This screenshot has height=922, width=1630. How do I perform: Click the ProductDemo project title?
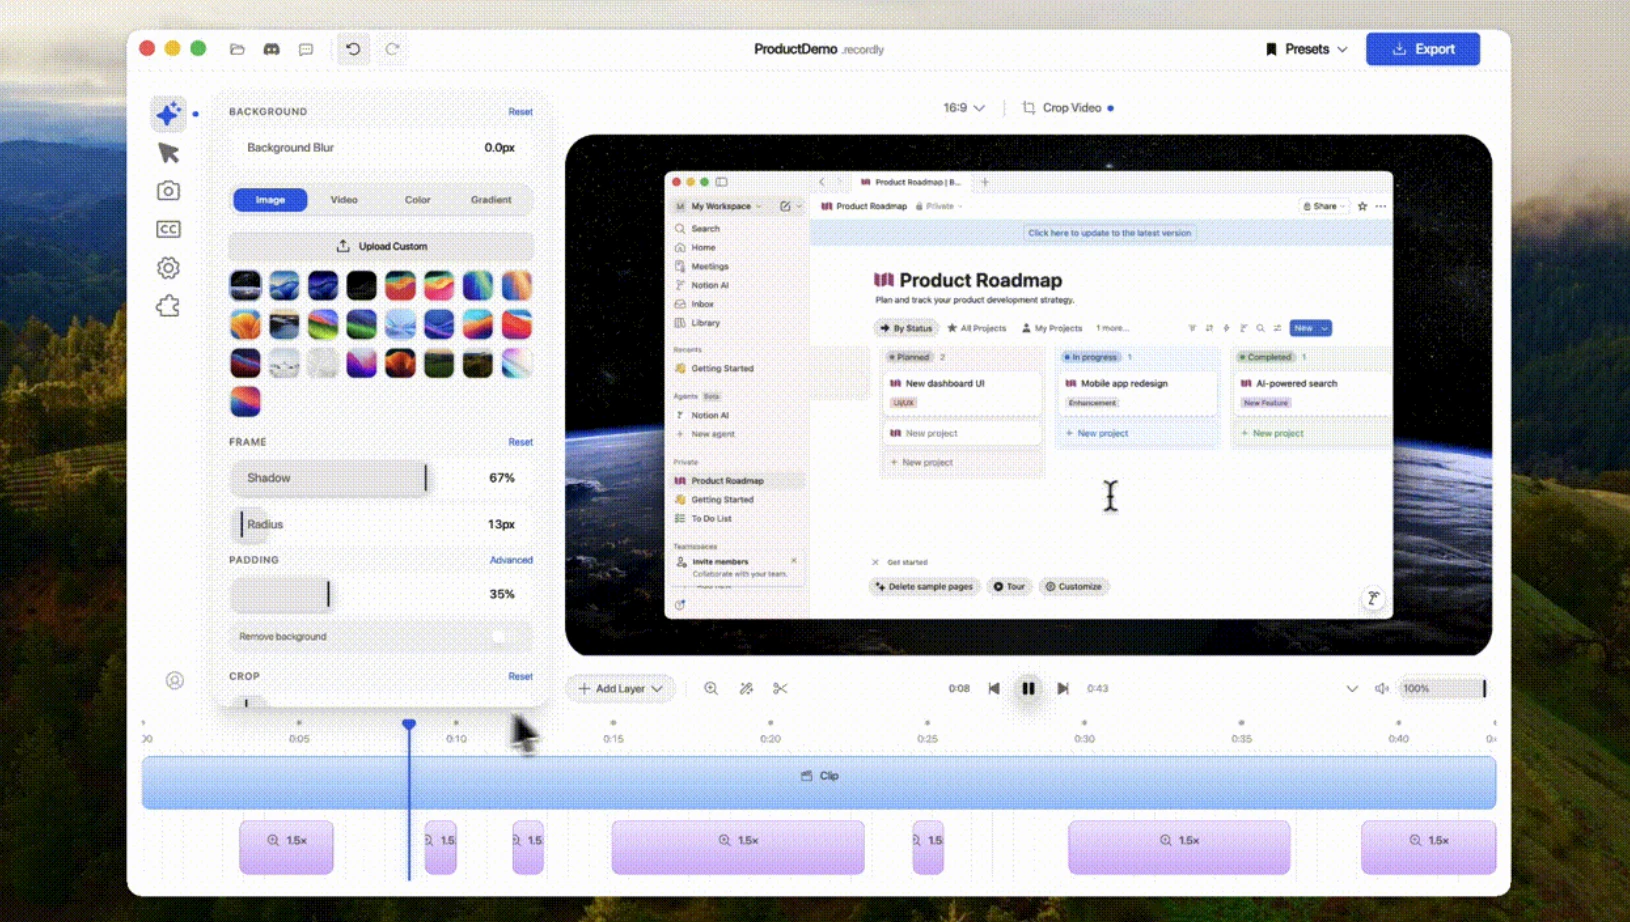click(795, 49)
